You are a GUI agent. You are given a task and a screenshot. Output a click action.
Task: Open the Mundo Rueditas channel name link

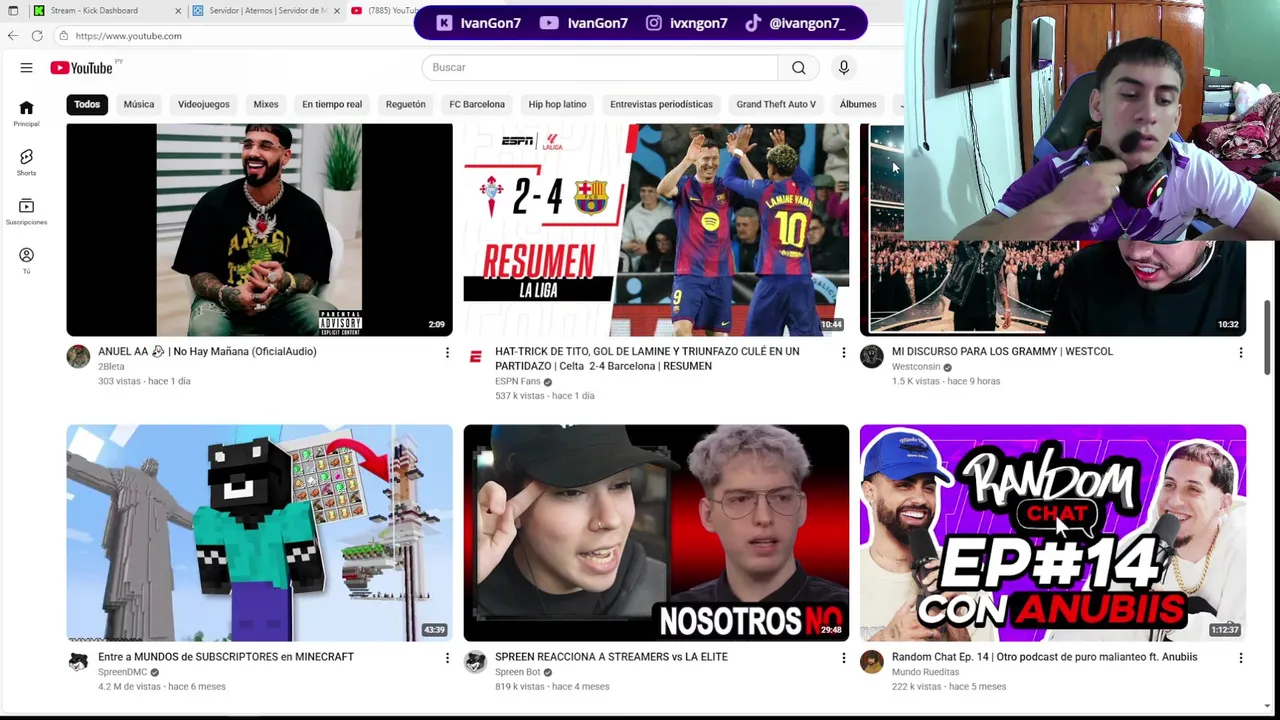925,672
